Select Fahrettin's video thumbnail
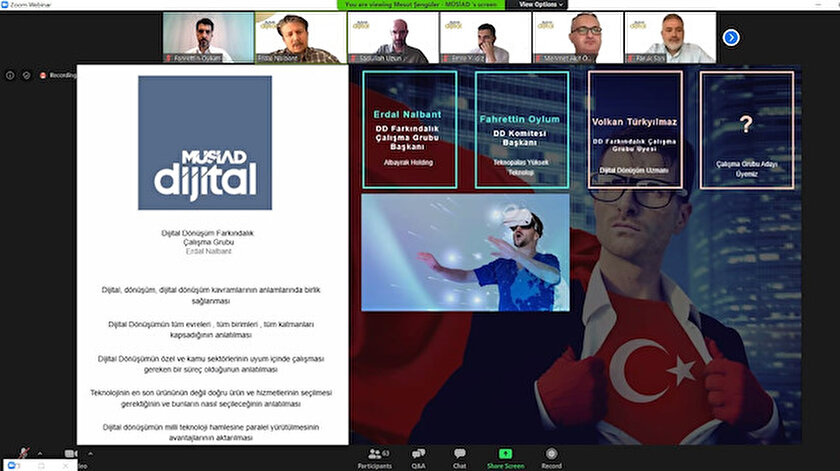Viewport: 840px width, 471px height. 208,38
